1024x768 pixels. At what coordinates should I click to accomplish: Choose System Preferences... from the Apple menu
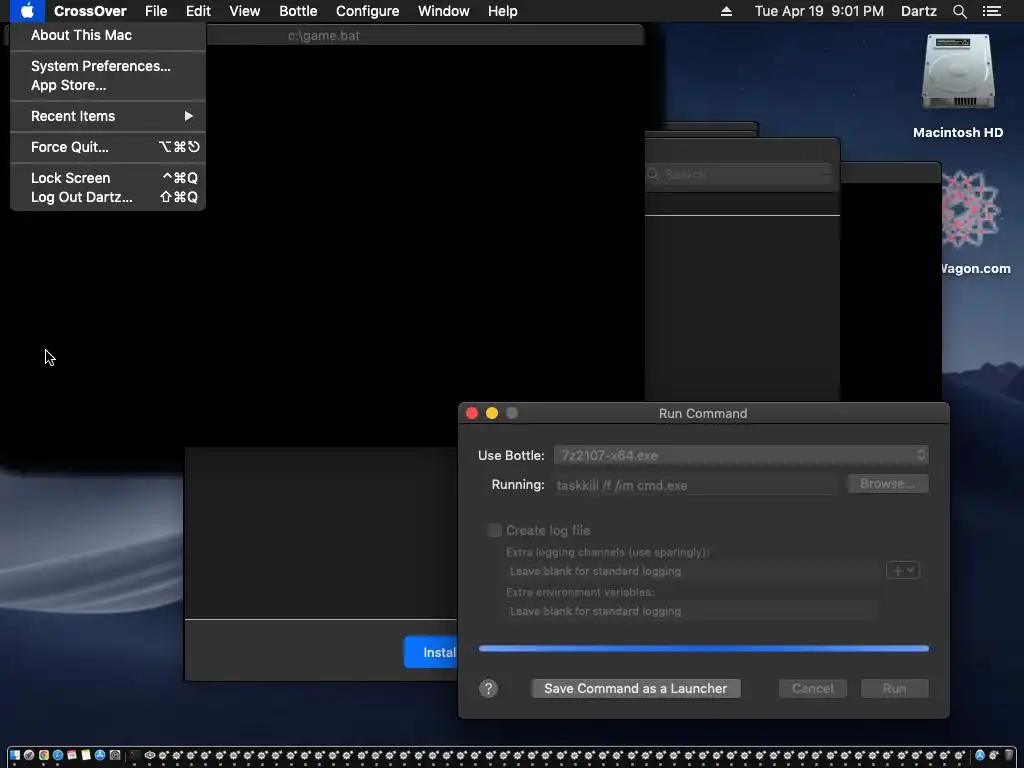(x=108, y=66)
